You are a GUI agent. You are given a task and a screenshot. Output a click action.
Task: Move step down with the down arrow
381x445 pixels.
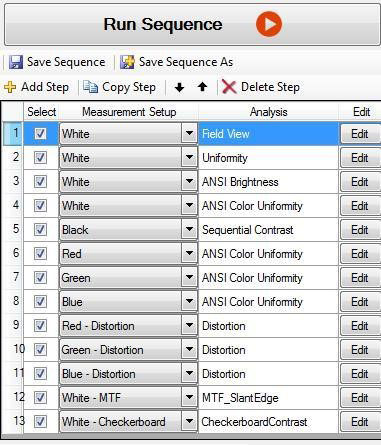tap(179, 87)
